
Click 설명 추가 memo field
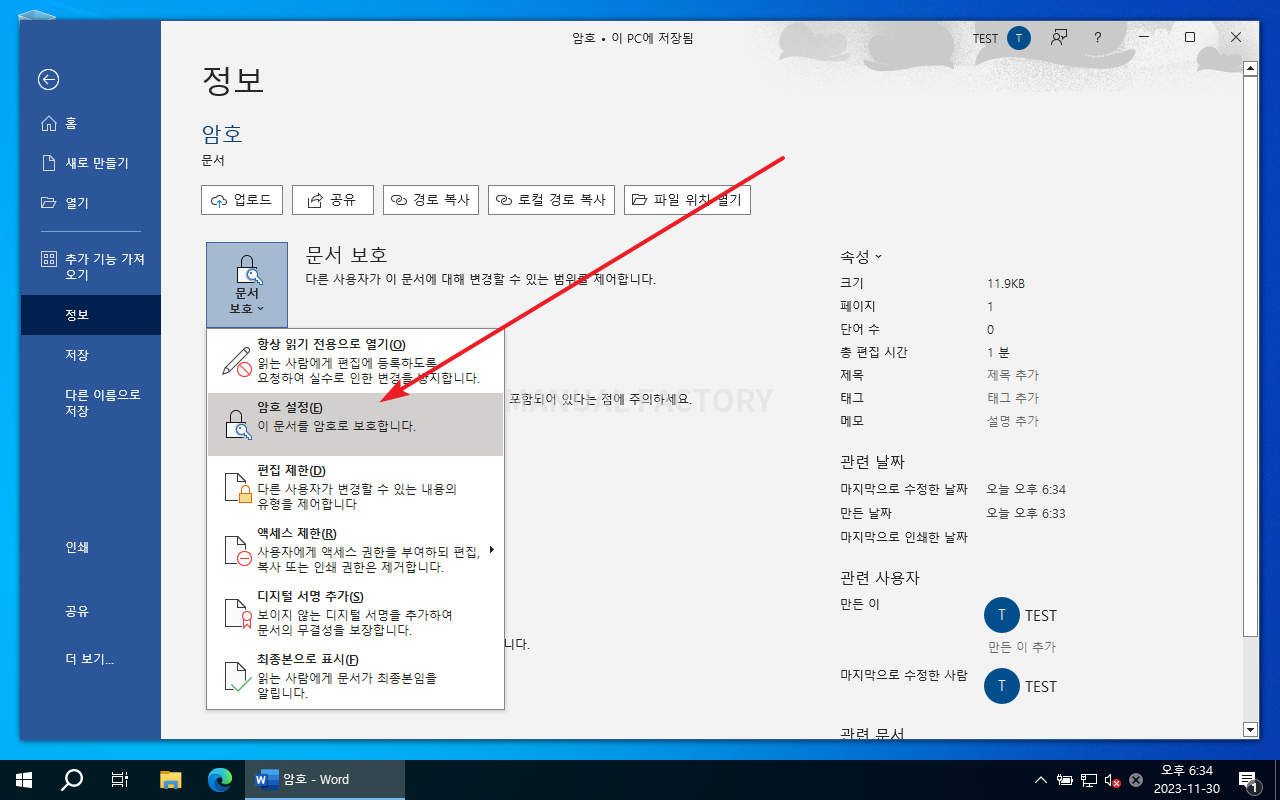[x=1013, y=421]
